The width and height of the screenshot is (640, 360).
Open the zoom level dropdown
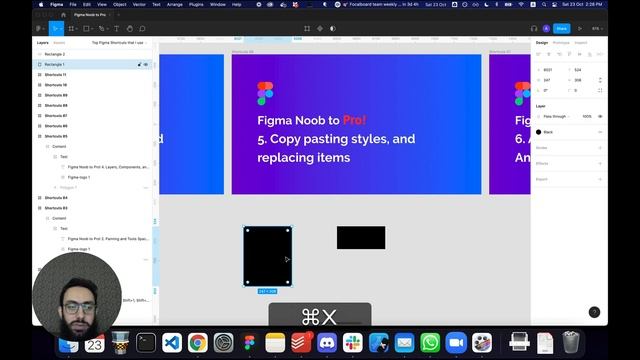coord(597,29)
